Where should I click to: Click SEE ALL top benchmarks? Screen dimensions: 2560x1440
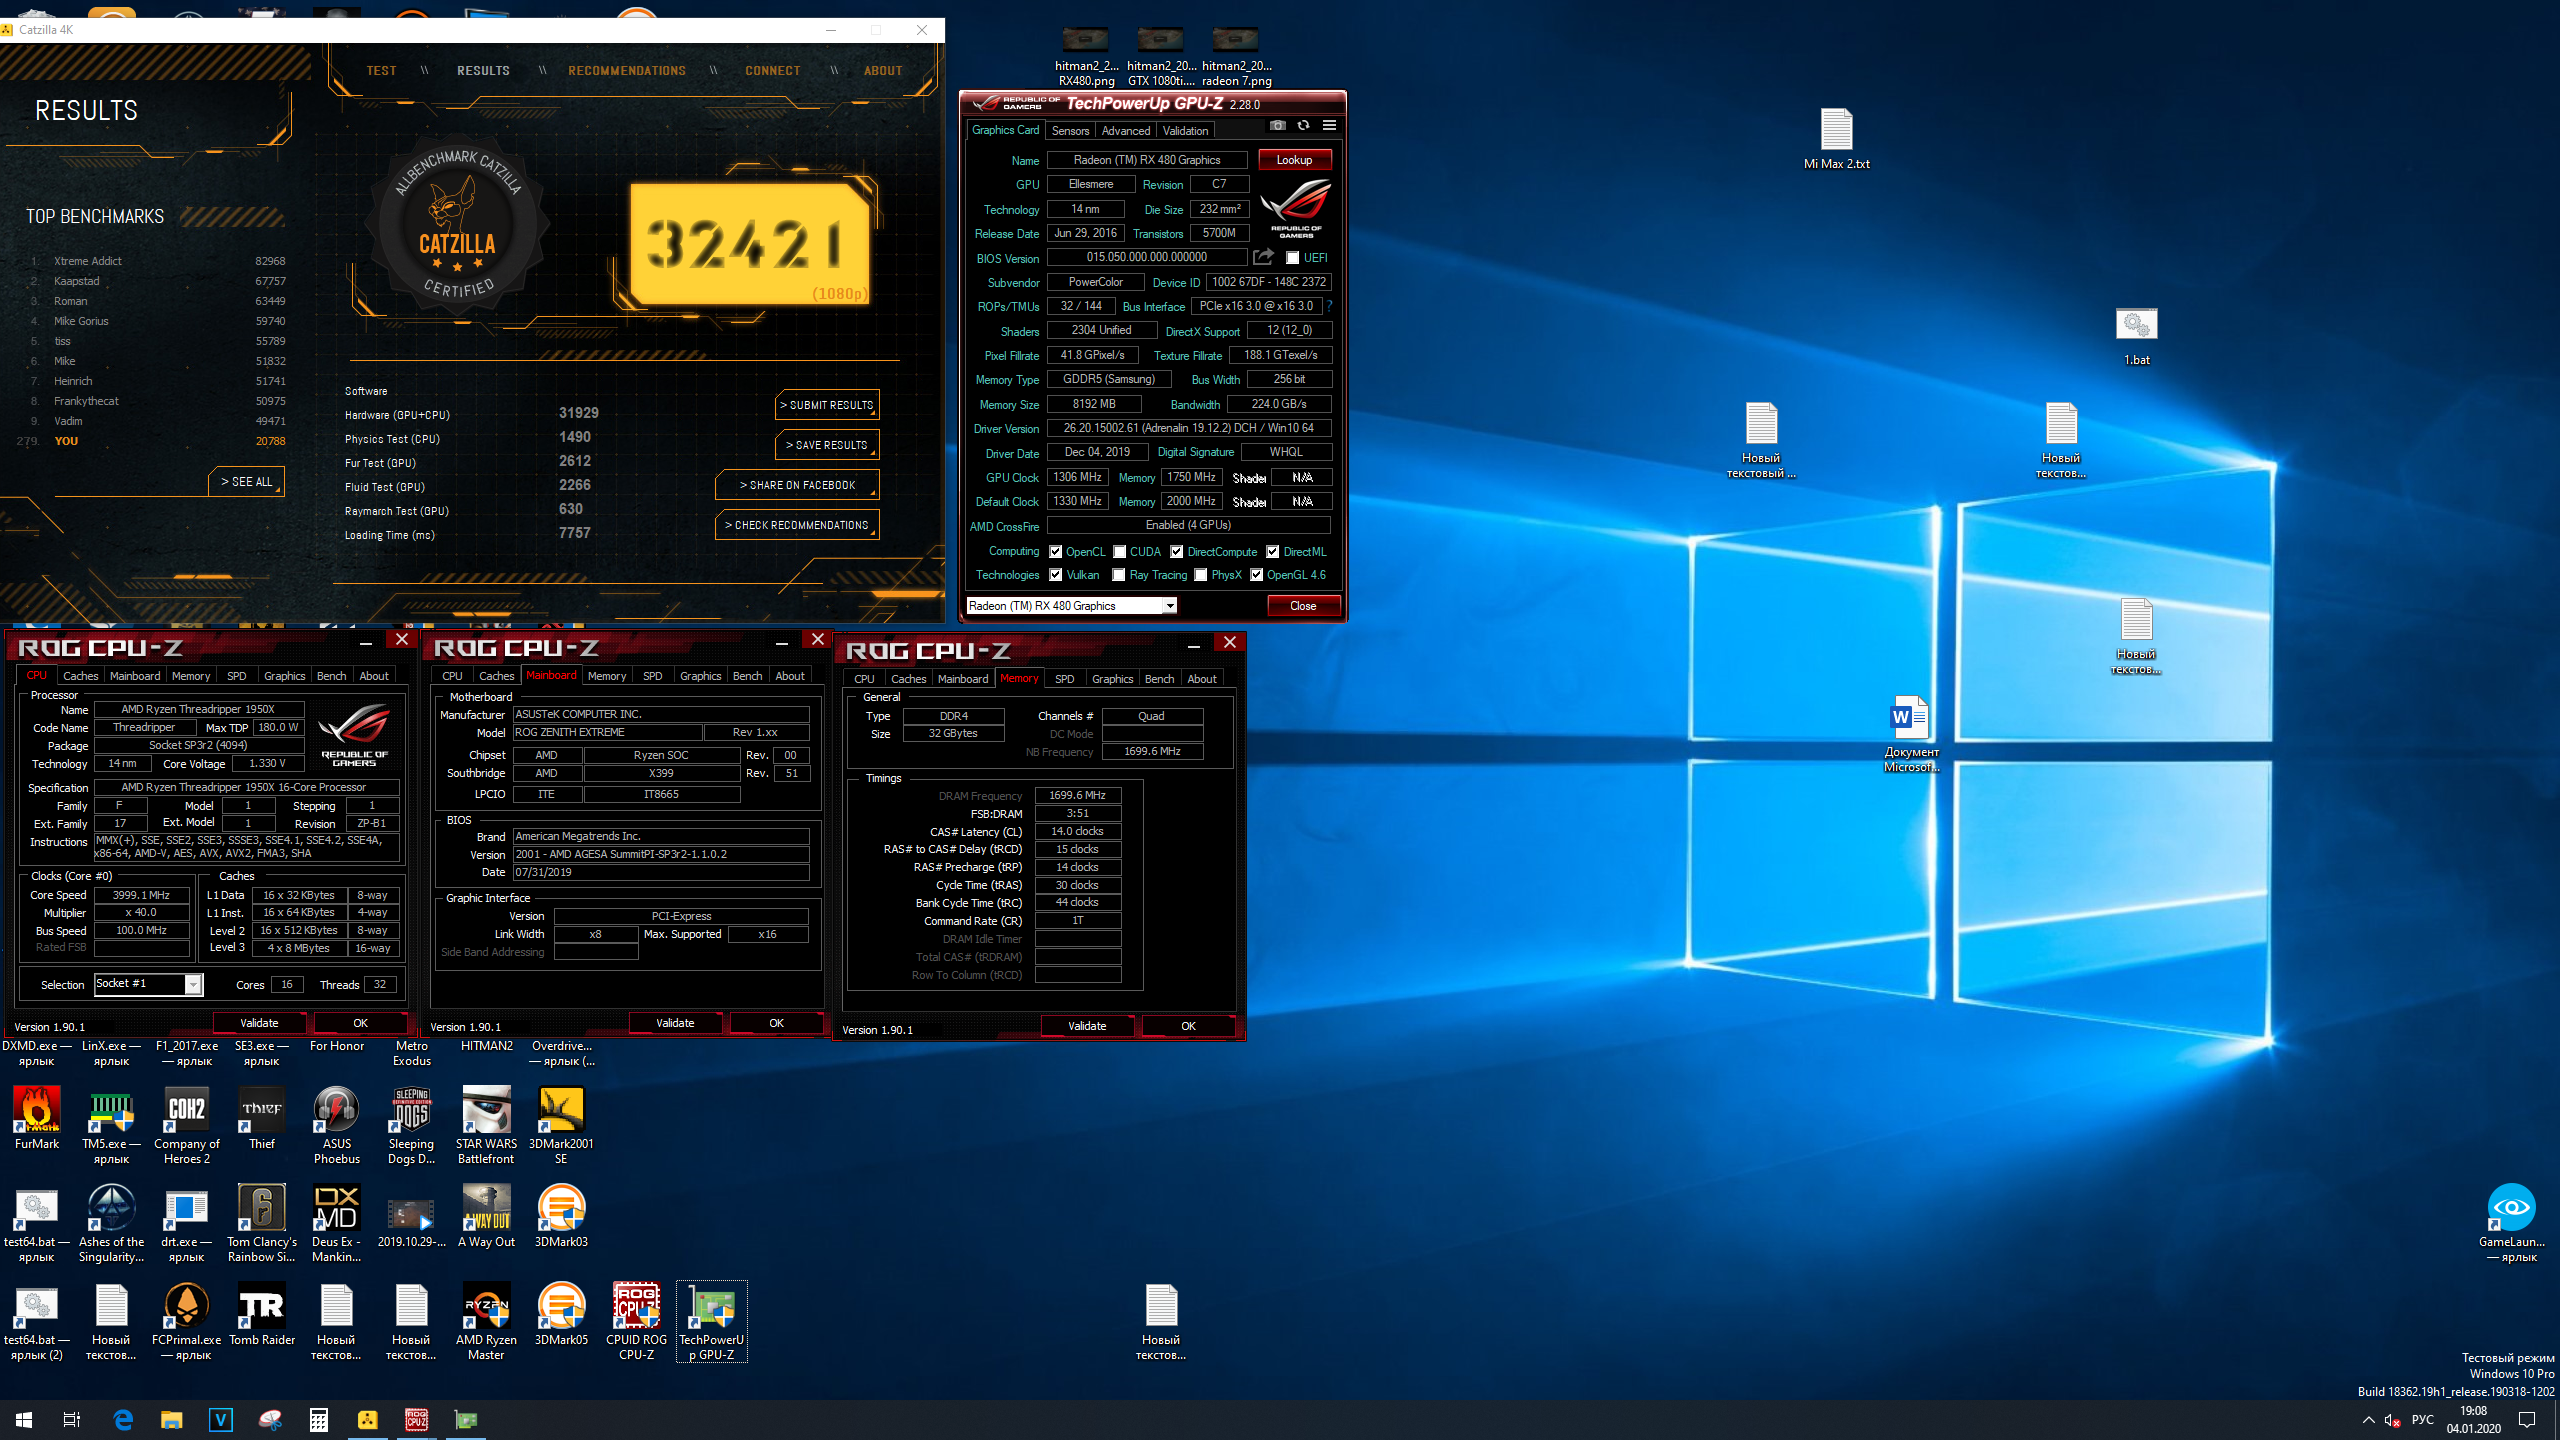[x=247, y=482]
